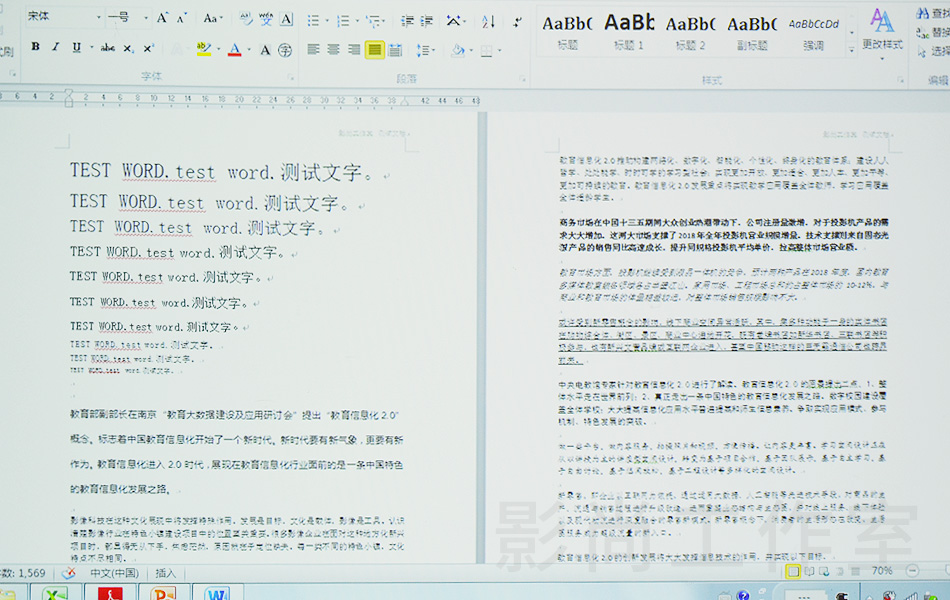Click the grow font size icon

pyautogui.click(x=163, y=18)
